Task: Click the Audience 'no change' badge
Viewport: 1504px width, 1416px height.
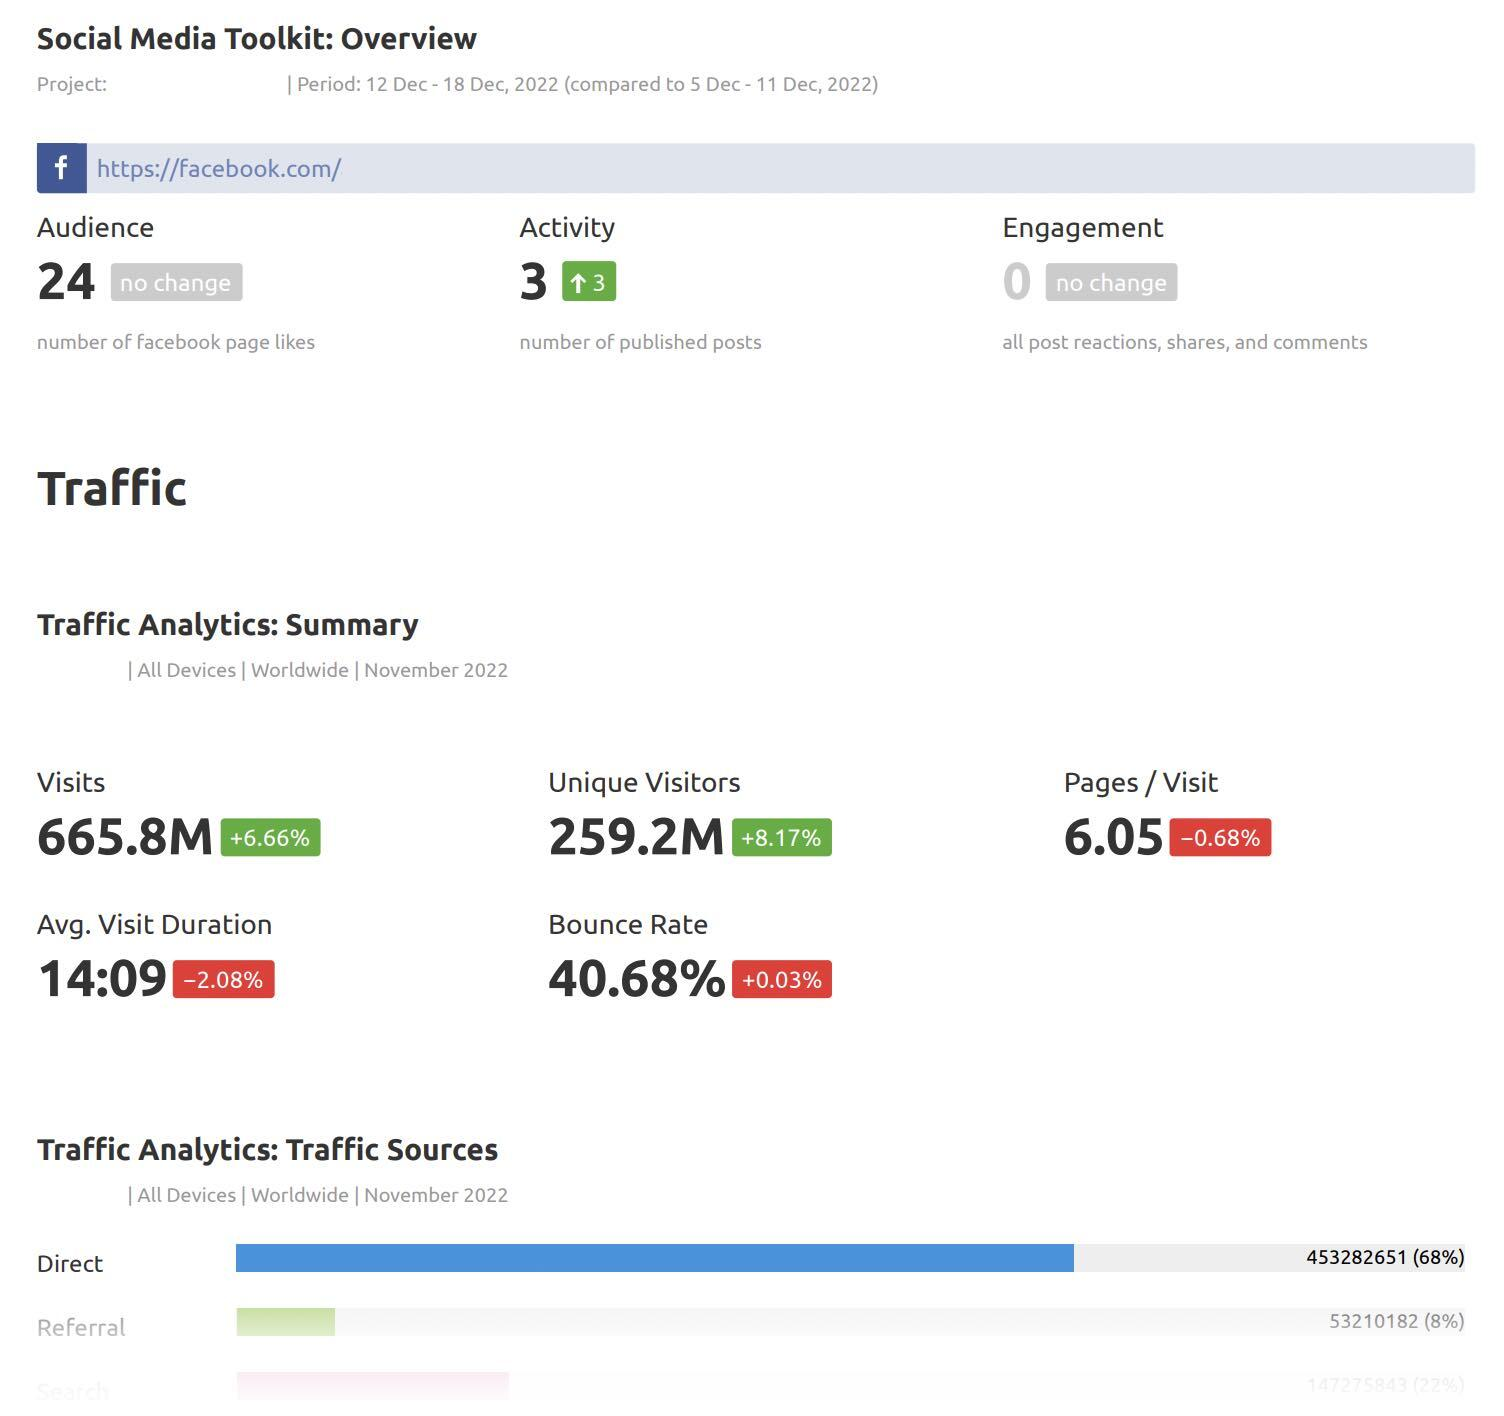Action: 175,282
